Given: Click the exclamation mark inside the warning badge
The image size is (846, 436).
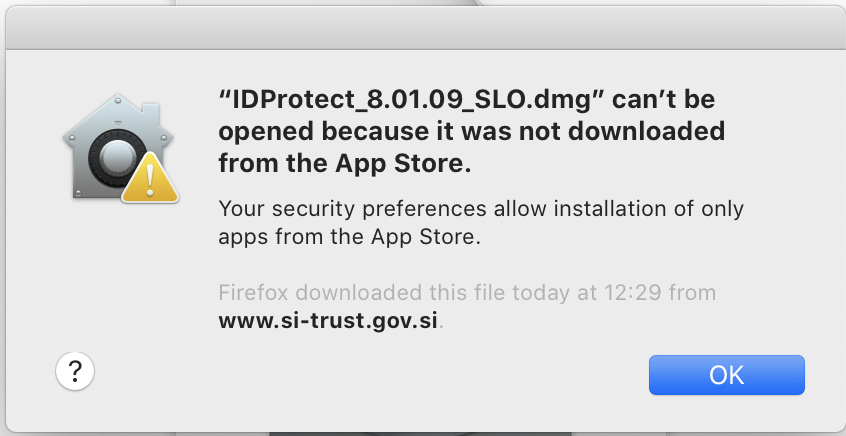Looking at the screenshot, I should click(150, 180).
